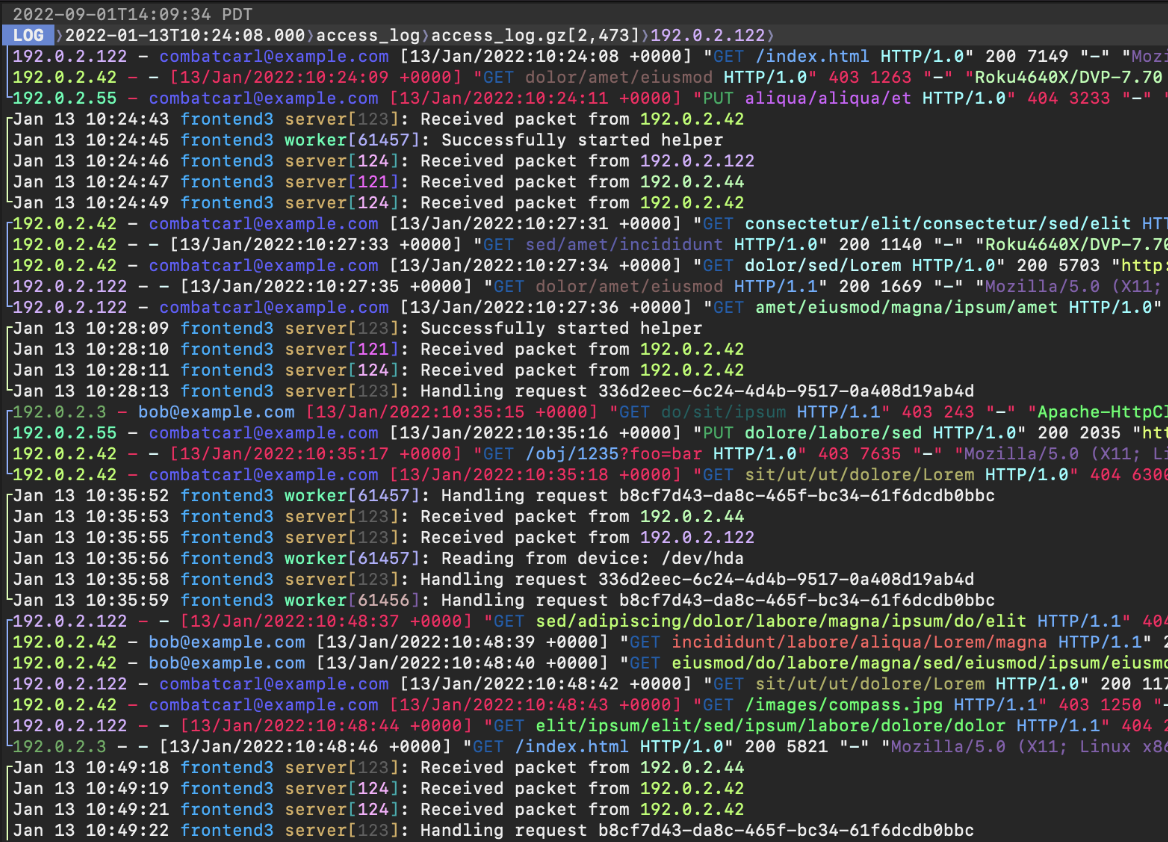Select the 10:24:45 worker[61457] Successfully started helper line
Screen dimensions: 1168x842
coord(368,139)
